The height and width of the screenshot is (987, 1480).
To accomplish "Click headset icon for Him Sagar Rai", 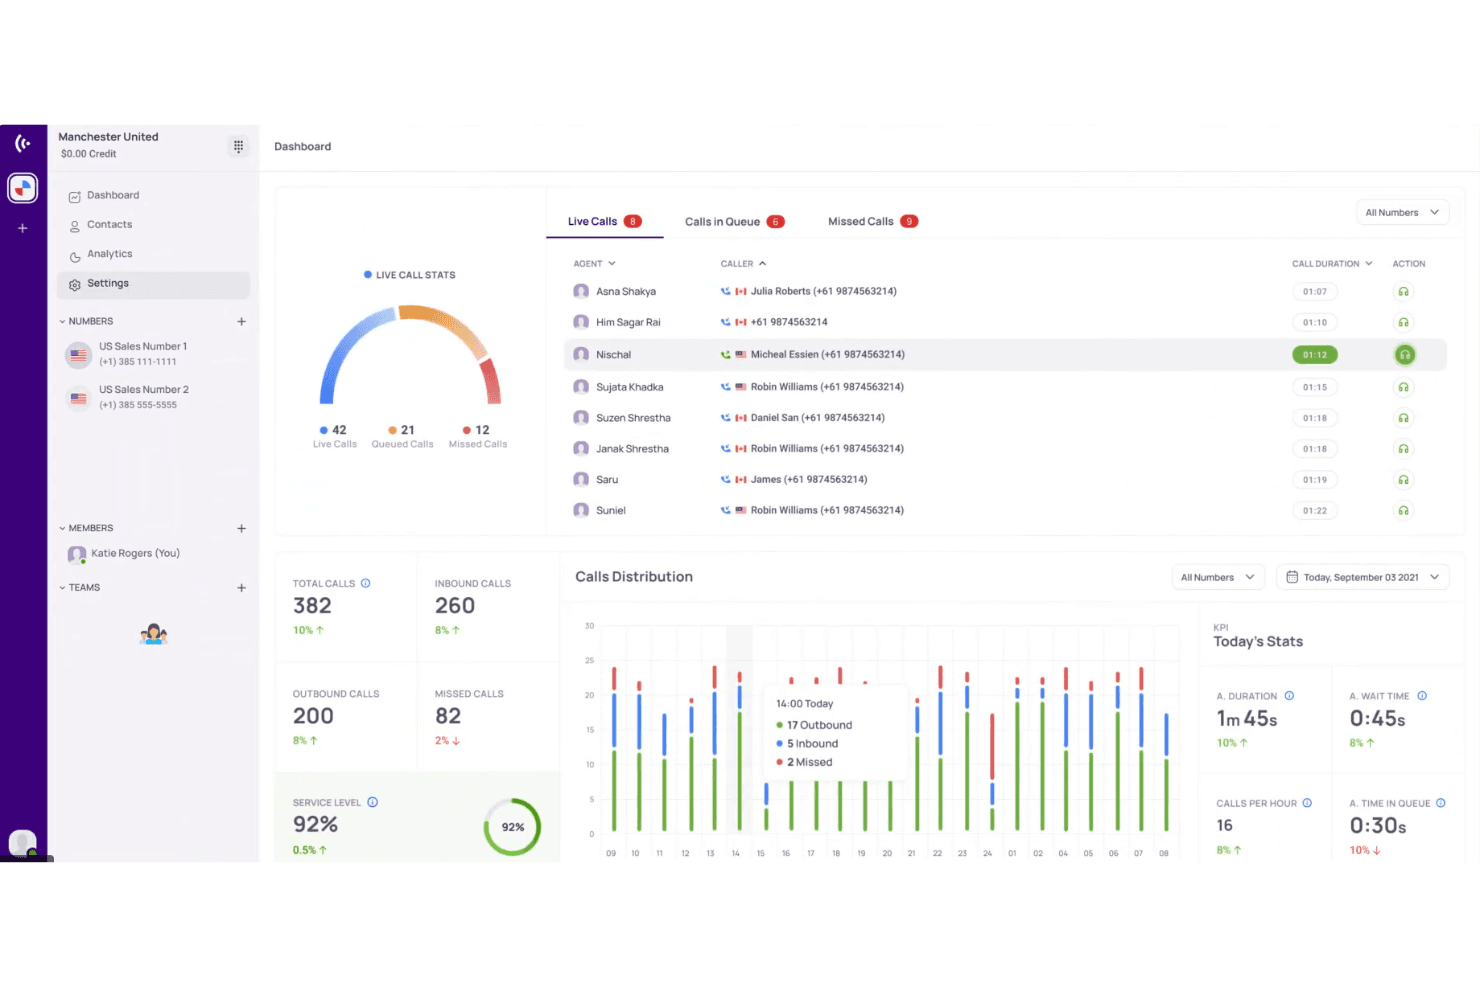I will [1403, 323].
